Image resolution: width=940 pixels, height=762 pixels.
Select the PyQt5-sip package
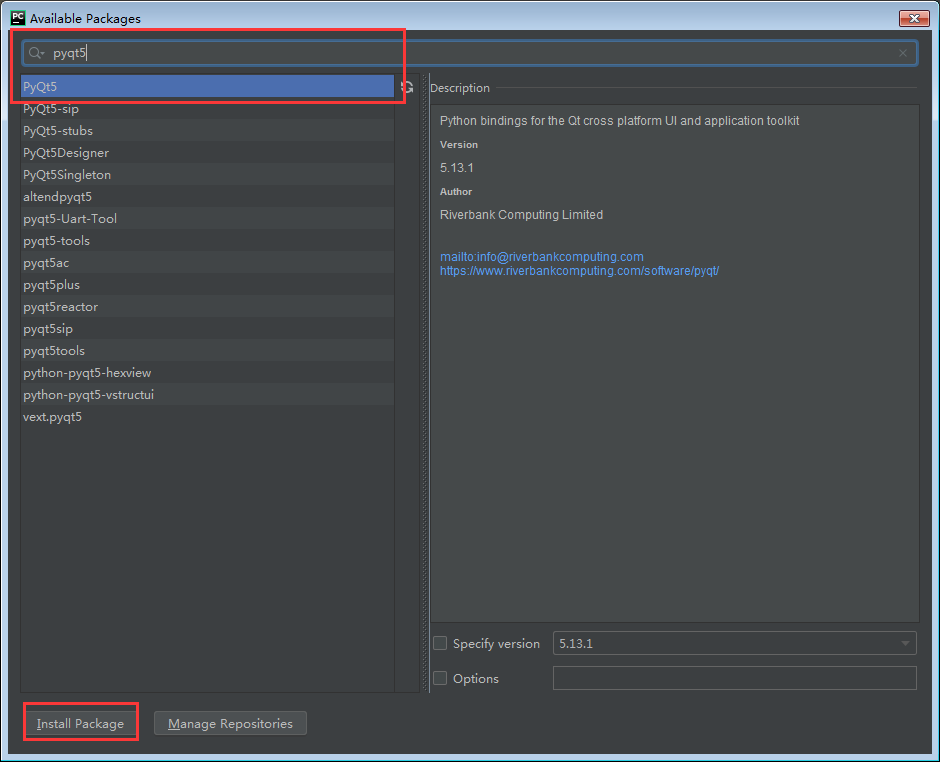click(x=207, y=109)
